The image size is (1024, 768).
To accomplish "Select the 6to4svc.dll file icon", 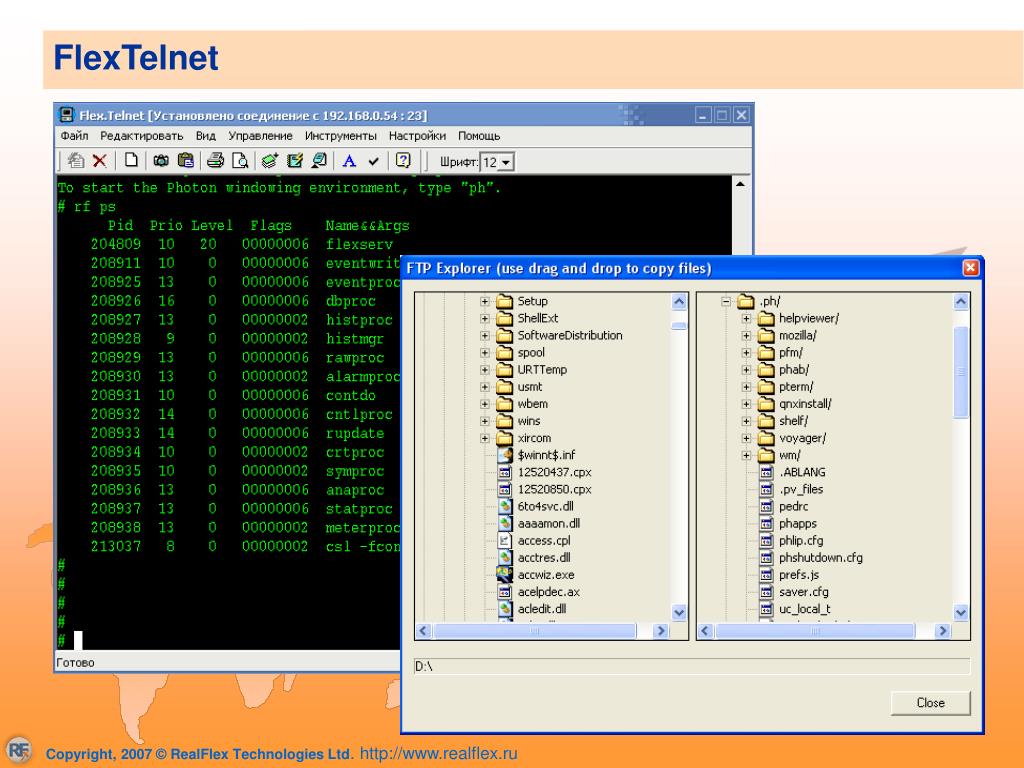I will [x=504, y=506].
